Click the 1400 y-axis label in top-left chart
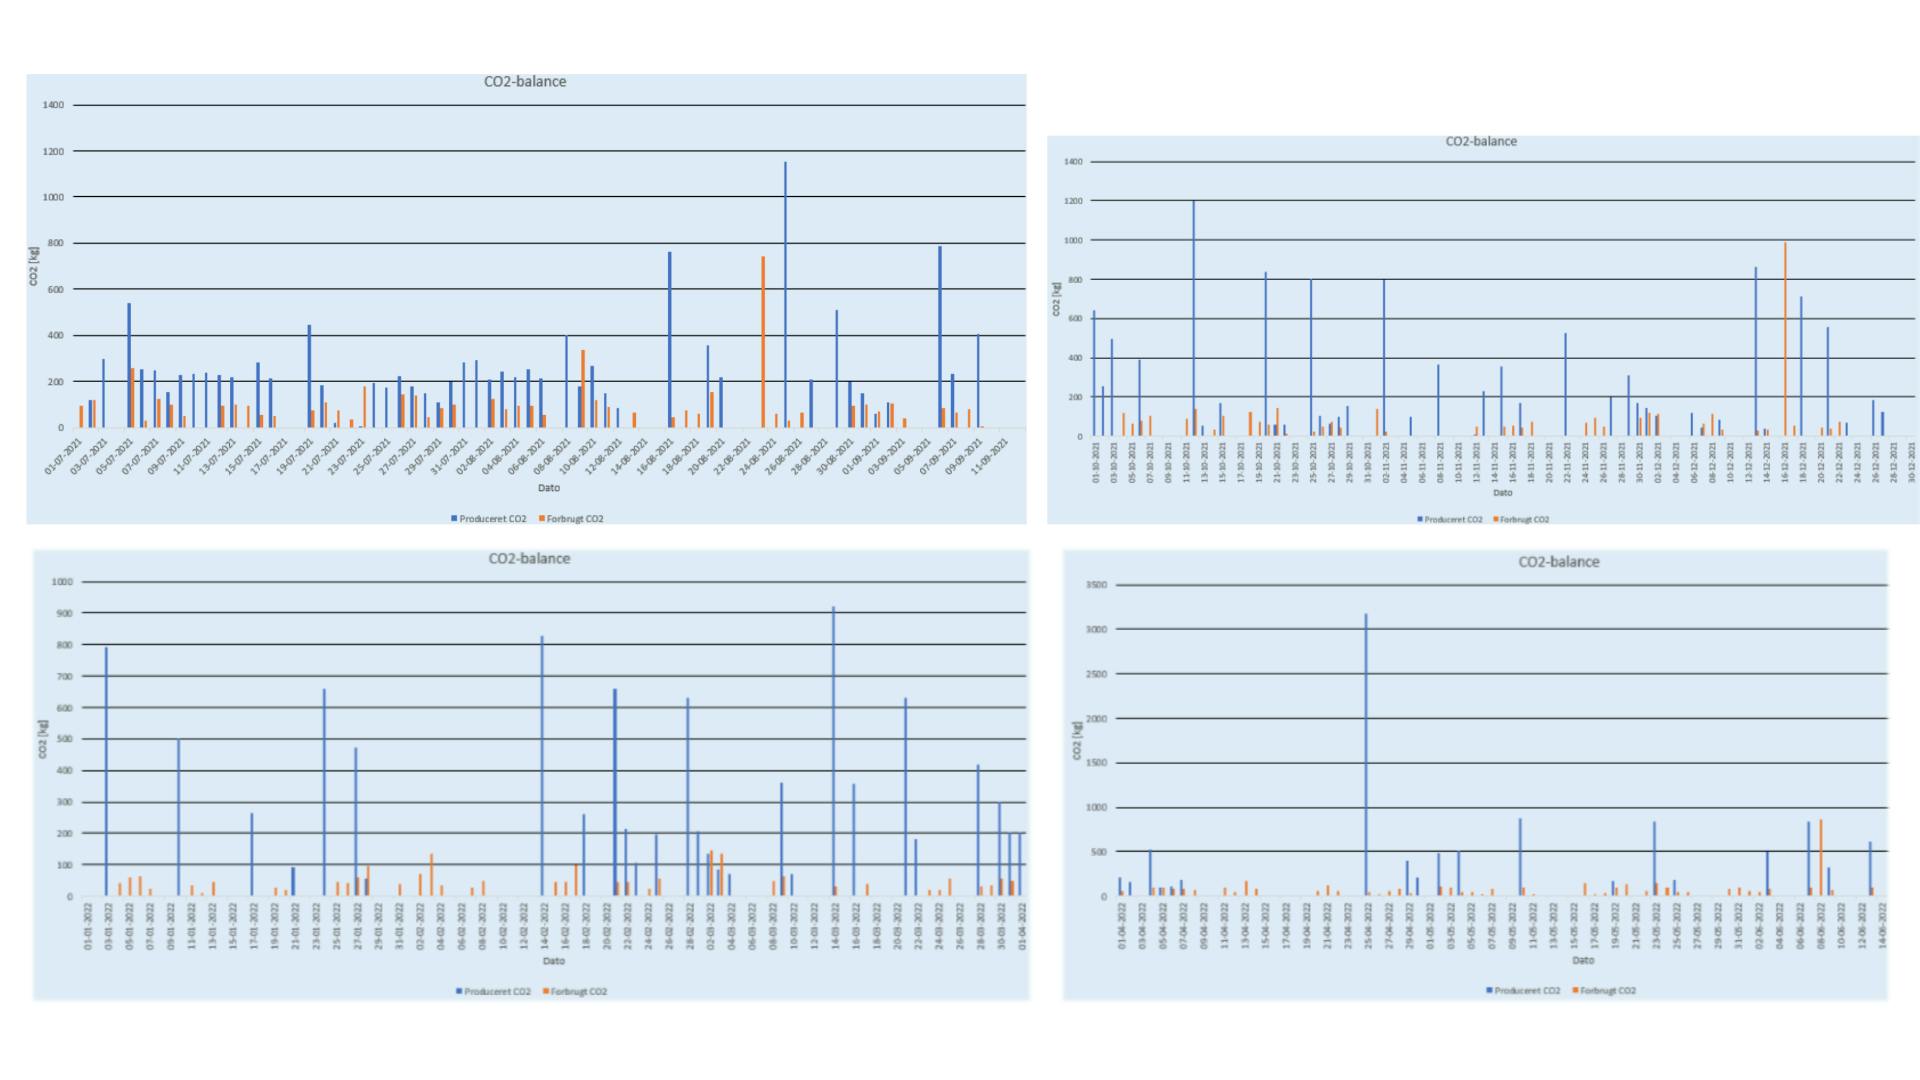The width and height of the screenshot is (1920, 1080). click(x=53, y=105)
